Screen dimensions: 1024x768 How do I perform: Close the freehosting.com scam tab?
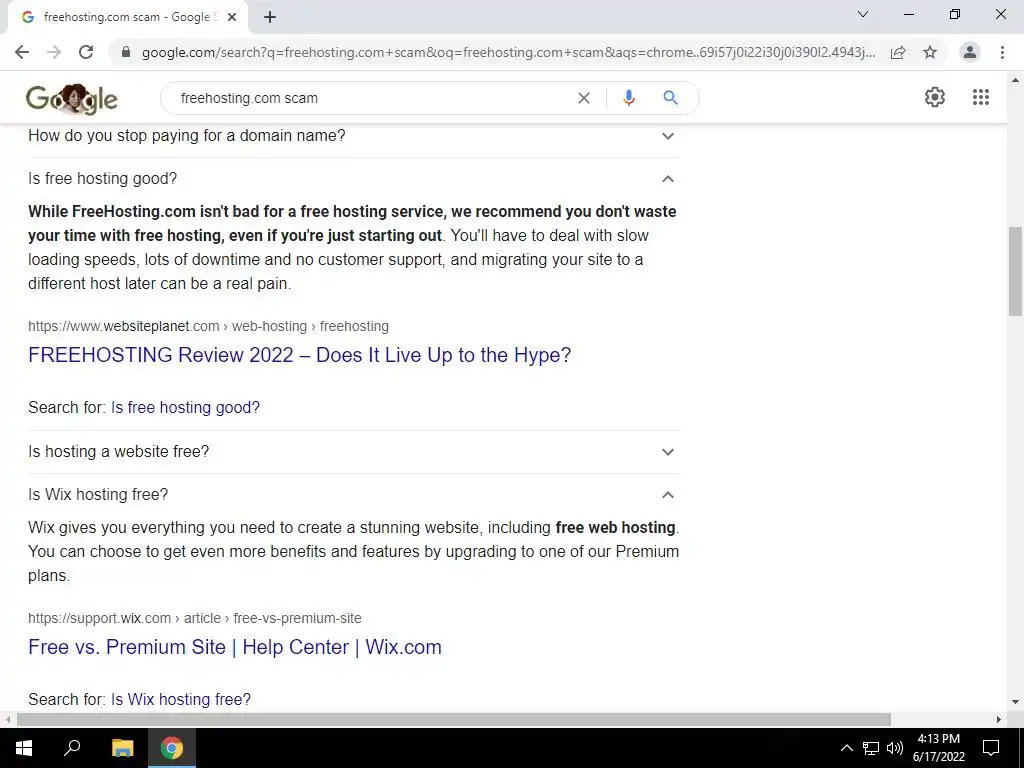232,17
